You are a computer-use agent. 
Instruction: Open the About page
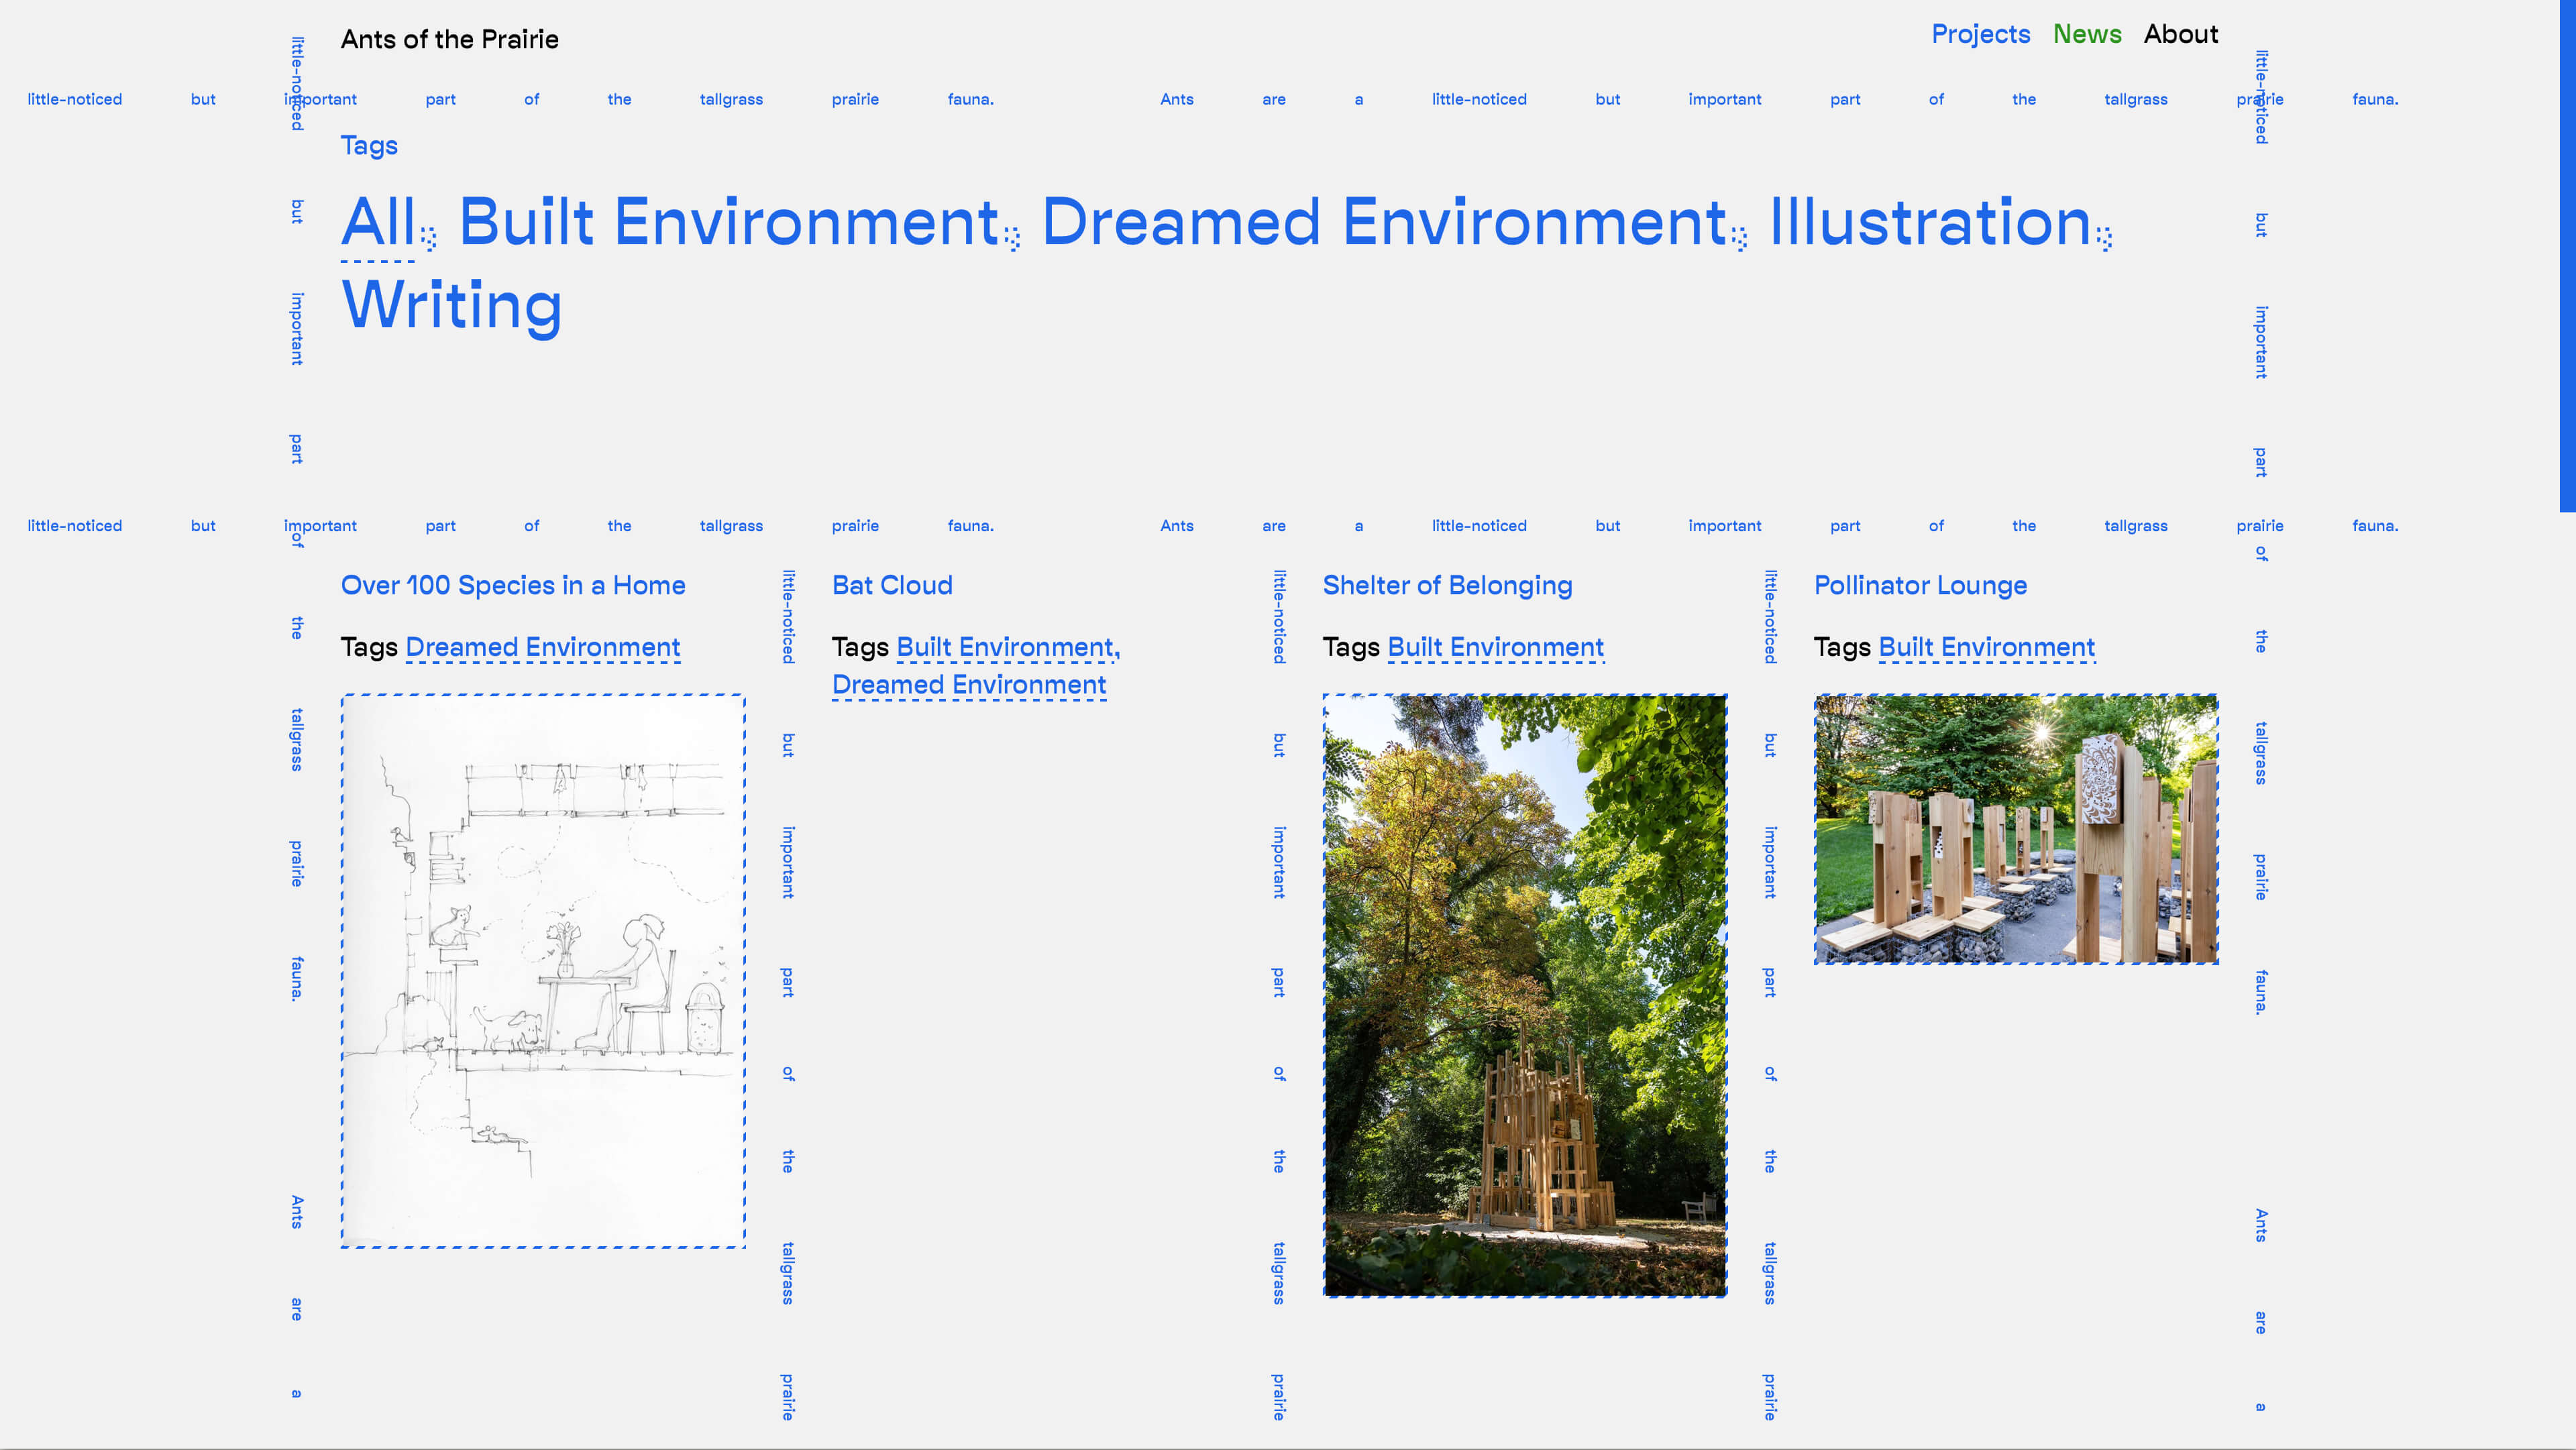point(2180,34)
